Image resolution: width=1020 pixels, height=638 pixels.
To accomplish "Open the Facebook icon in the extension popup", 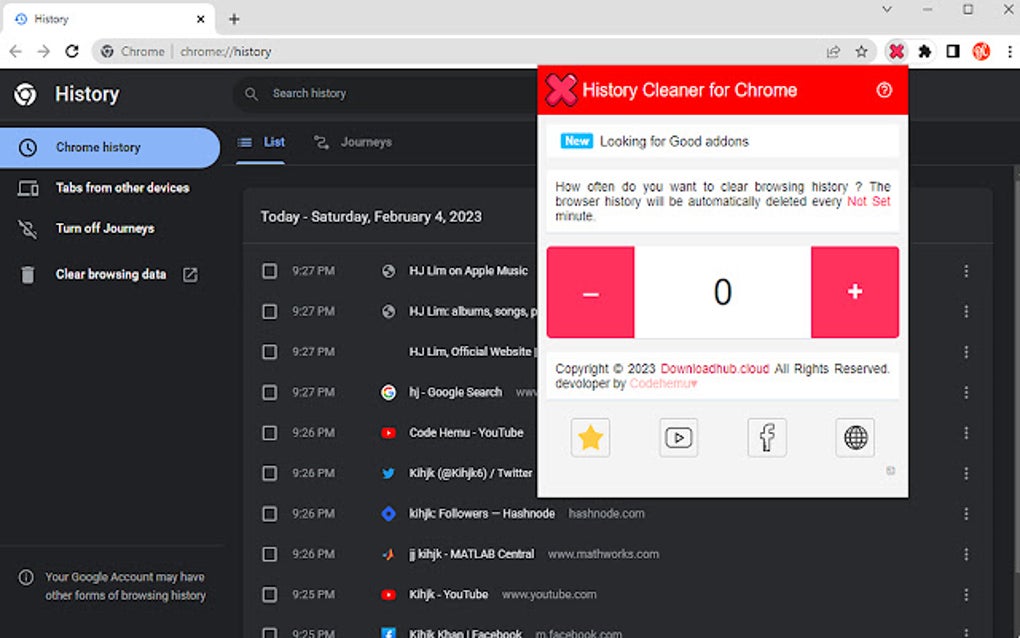I will (x=766, y=437).
